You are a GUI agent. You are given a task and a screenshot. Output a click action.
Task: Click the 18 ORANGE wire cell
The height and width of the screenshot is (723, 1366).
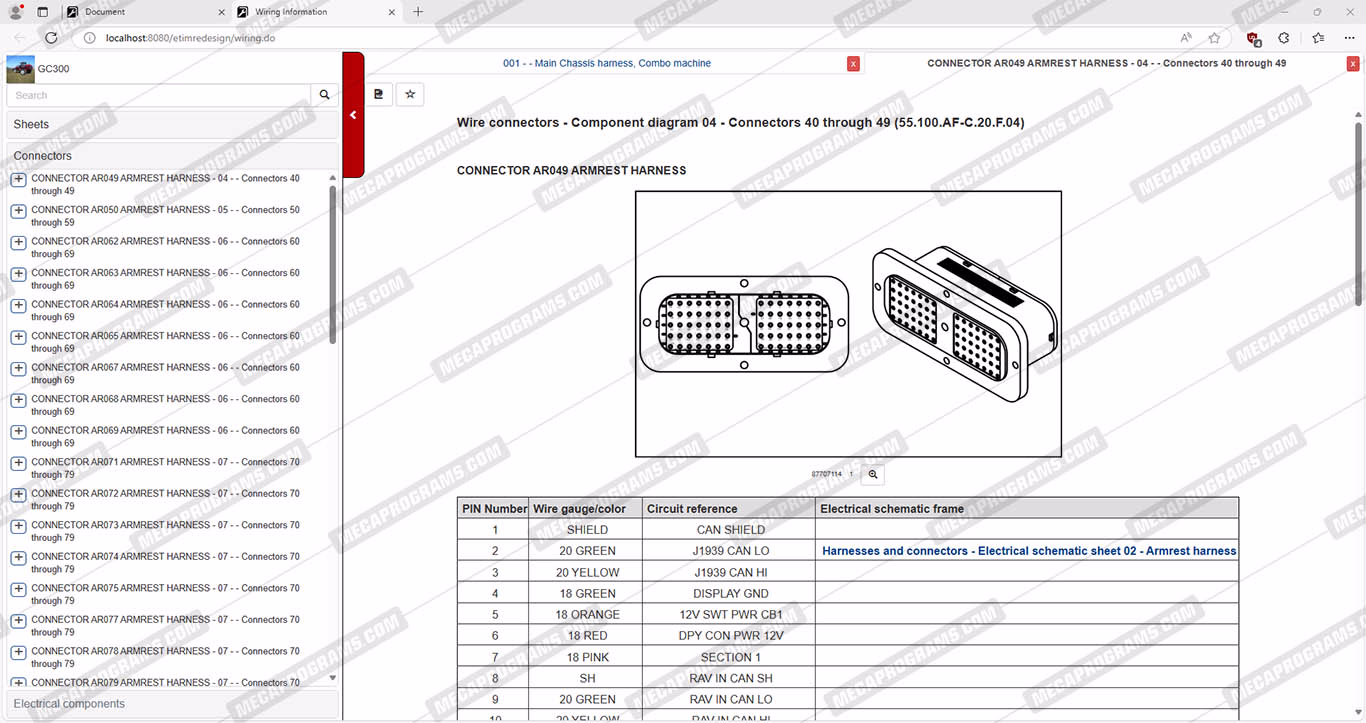pyautogui.click(x=587, y=615)
